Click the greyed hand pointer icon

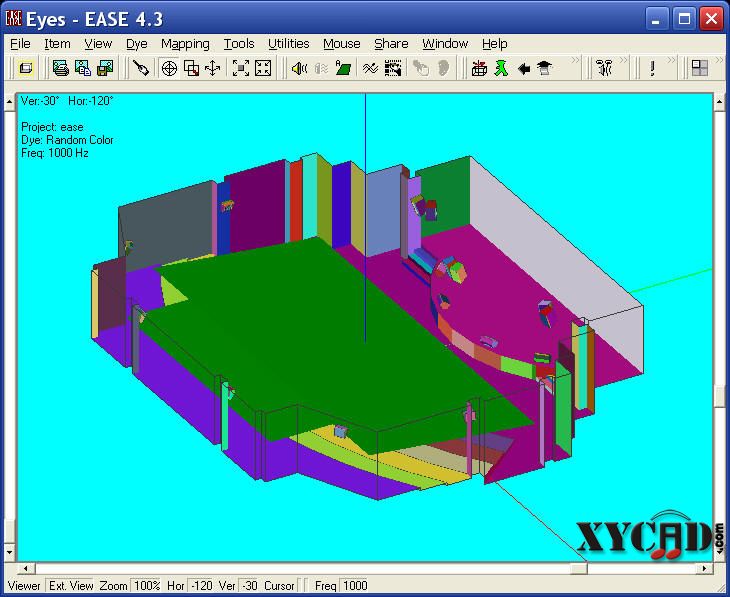(x=421, y=68)
